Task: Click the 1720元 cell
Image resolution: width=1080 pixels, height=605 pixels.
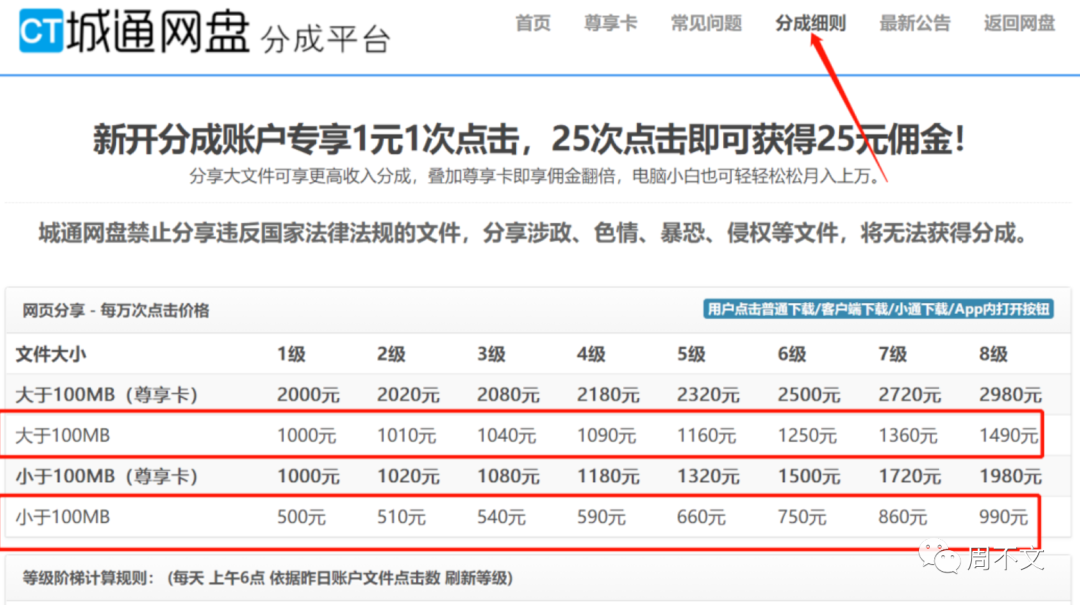Action: [x=909, y=476]
